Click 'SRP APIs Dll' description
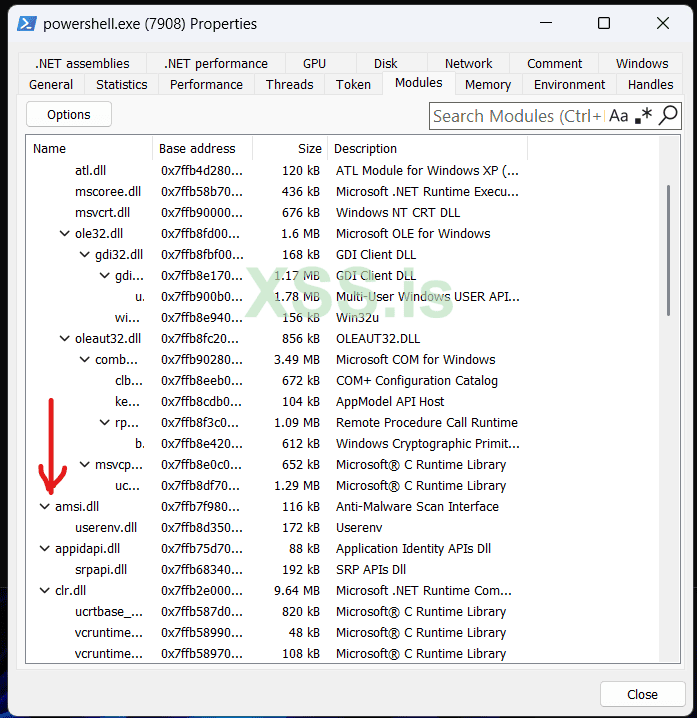This screenshot has height=718, width=697. tap(371, 570)
